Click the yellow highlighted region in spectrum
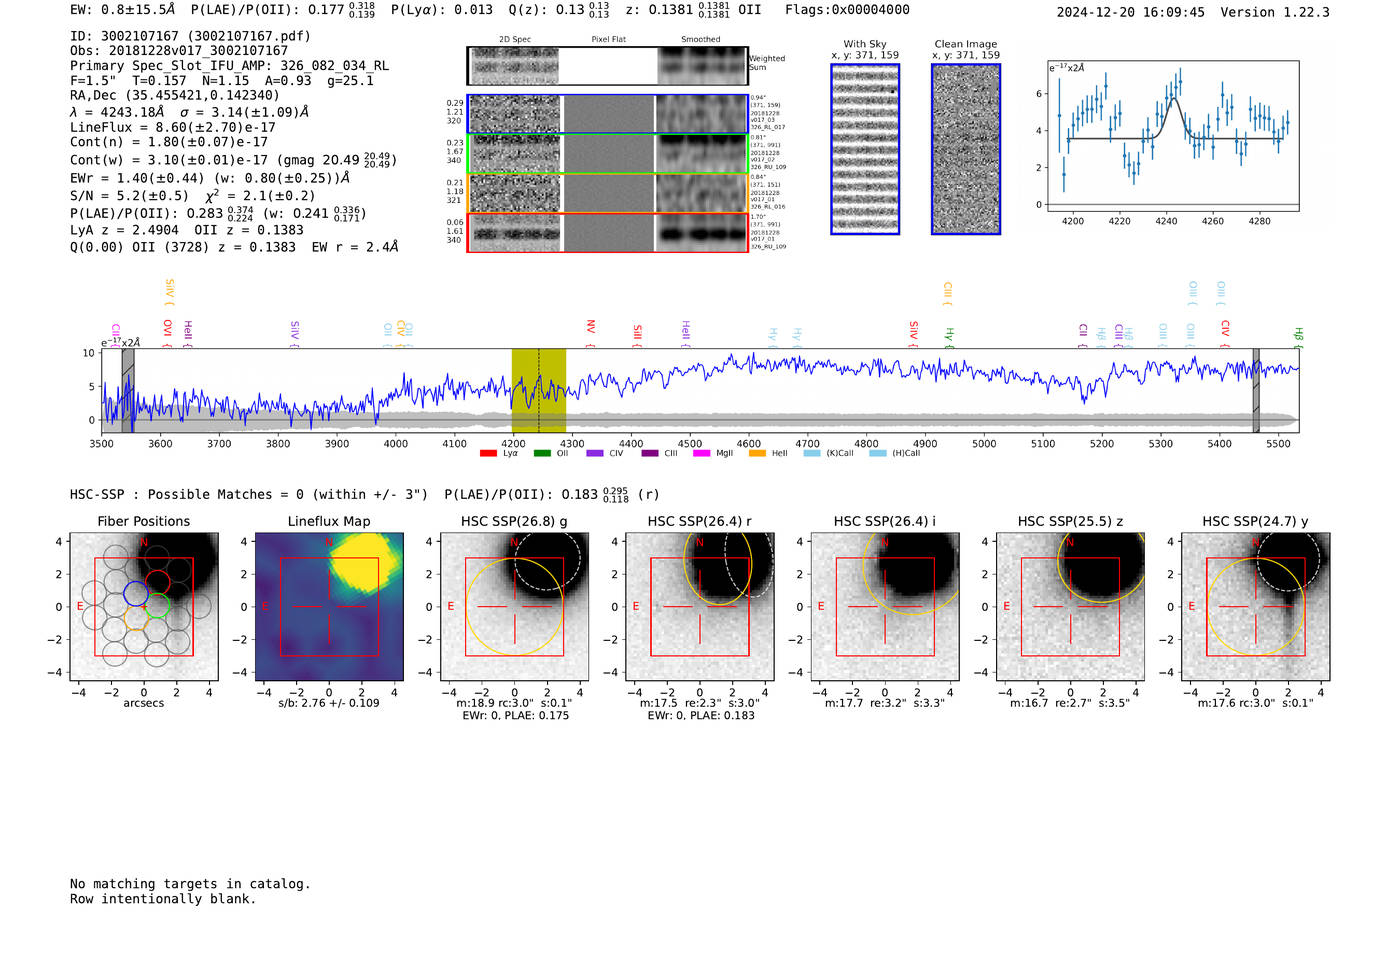Screen dimensions: 1400x953 tap(539, 391)
